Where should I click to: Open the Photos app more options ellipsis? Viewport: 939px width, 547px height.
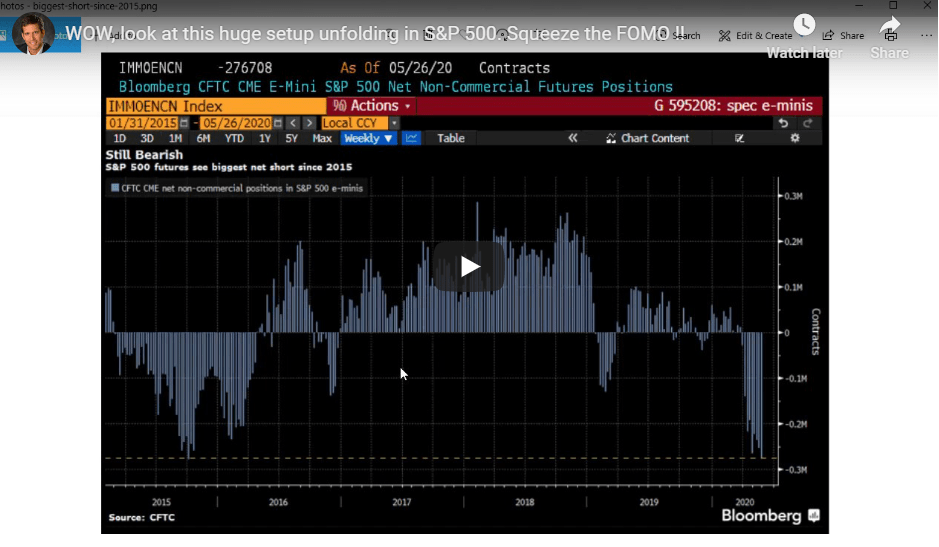[926, 36]
